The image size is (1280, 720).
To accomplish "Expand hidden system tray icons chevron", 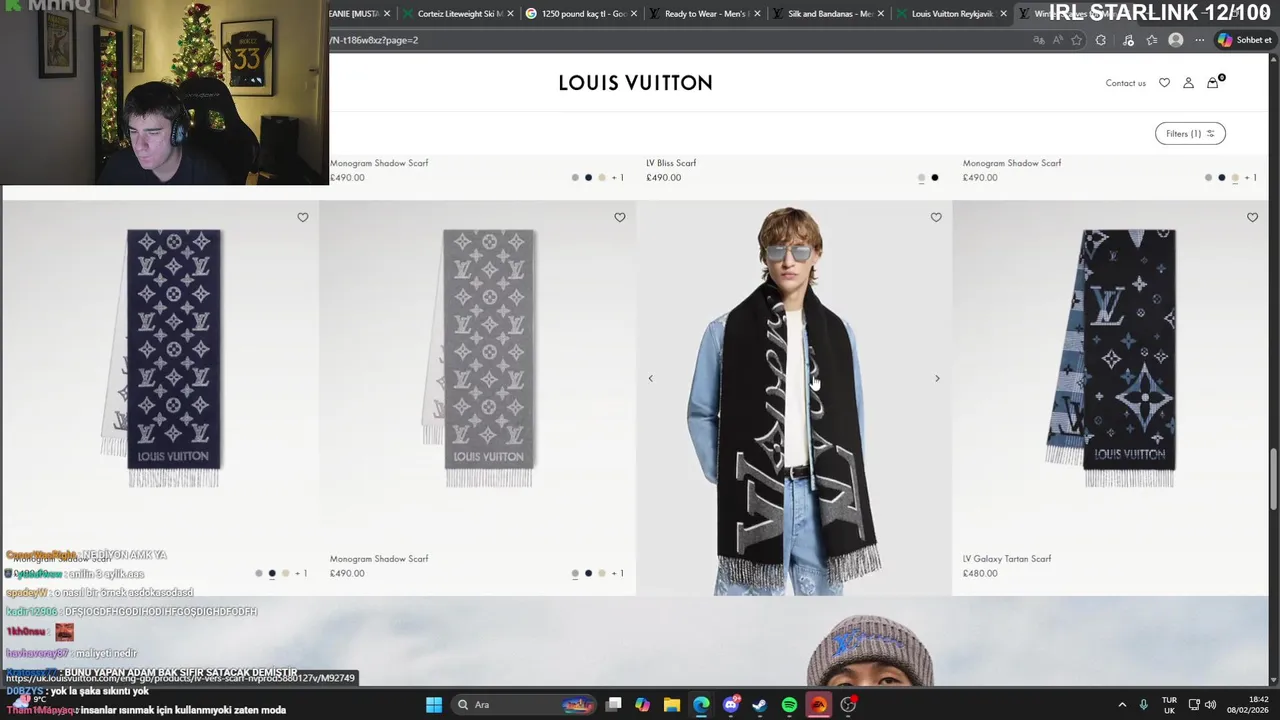I will (x=1122, y=705).
